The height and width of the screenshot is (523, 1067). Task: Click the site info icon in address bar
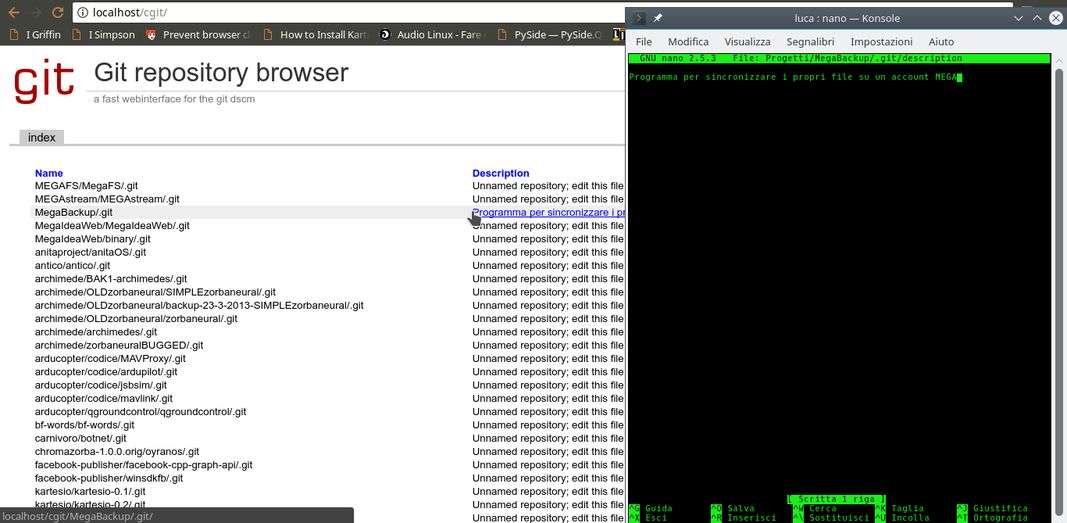pos(81,13)
